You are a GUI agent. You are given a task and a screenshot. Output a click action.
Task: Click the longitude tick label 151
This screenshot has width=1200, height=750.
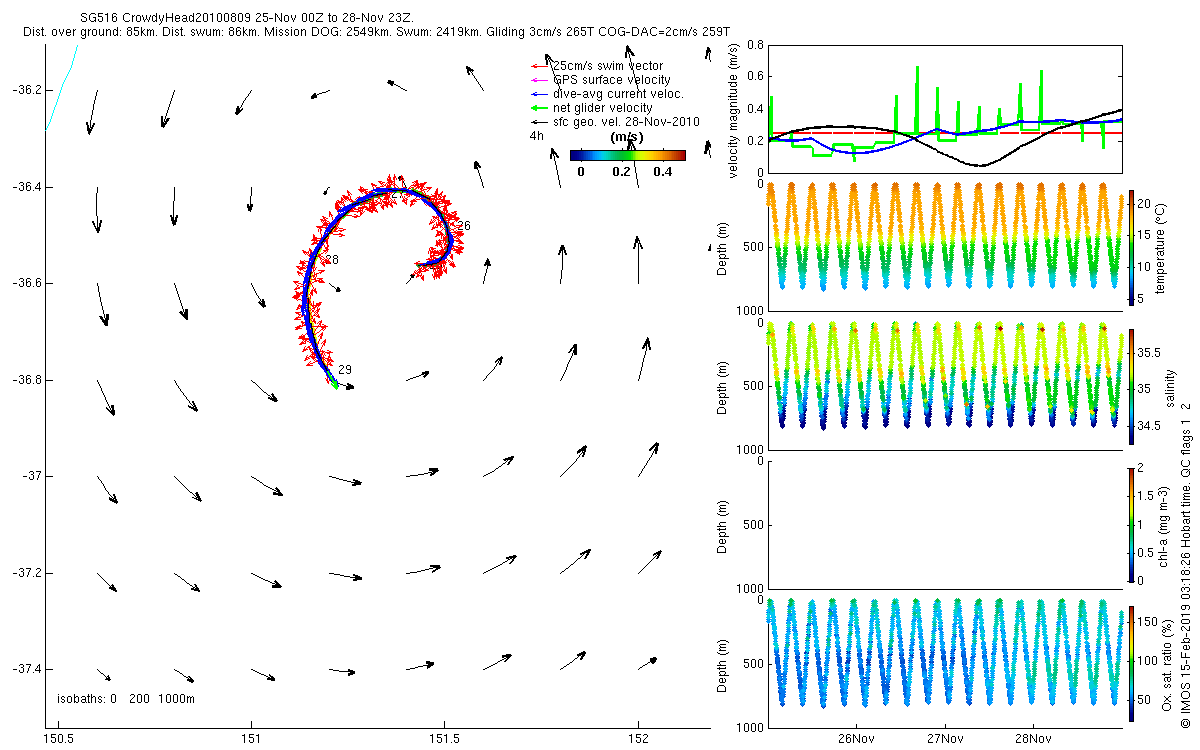pos(251,739)
